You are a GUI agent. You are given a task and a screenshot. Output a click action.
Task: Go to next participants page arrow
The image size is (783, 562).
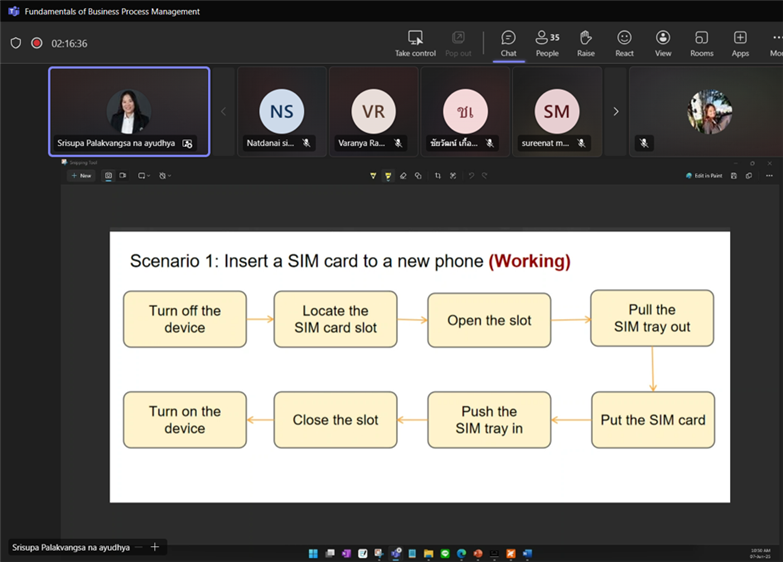pos(616,112)
